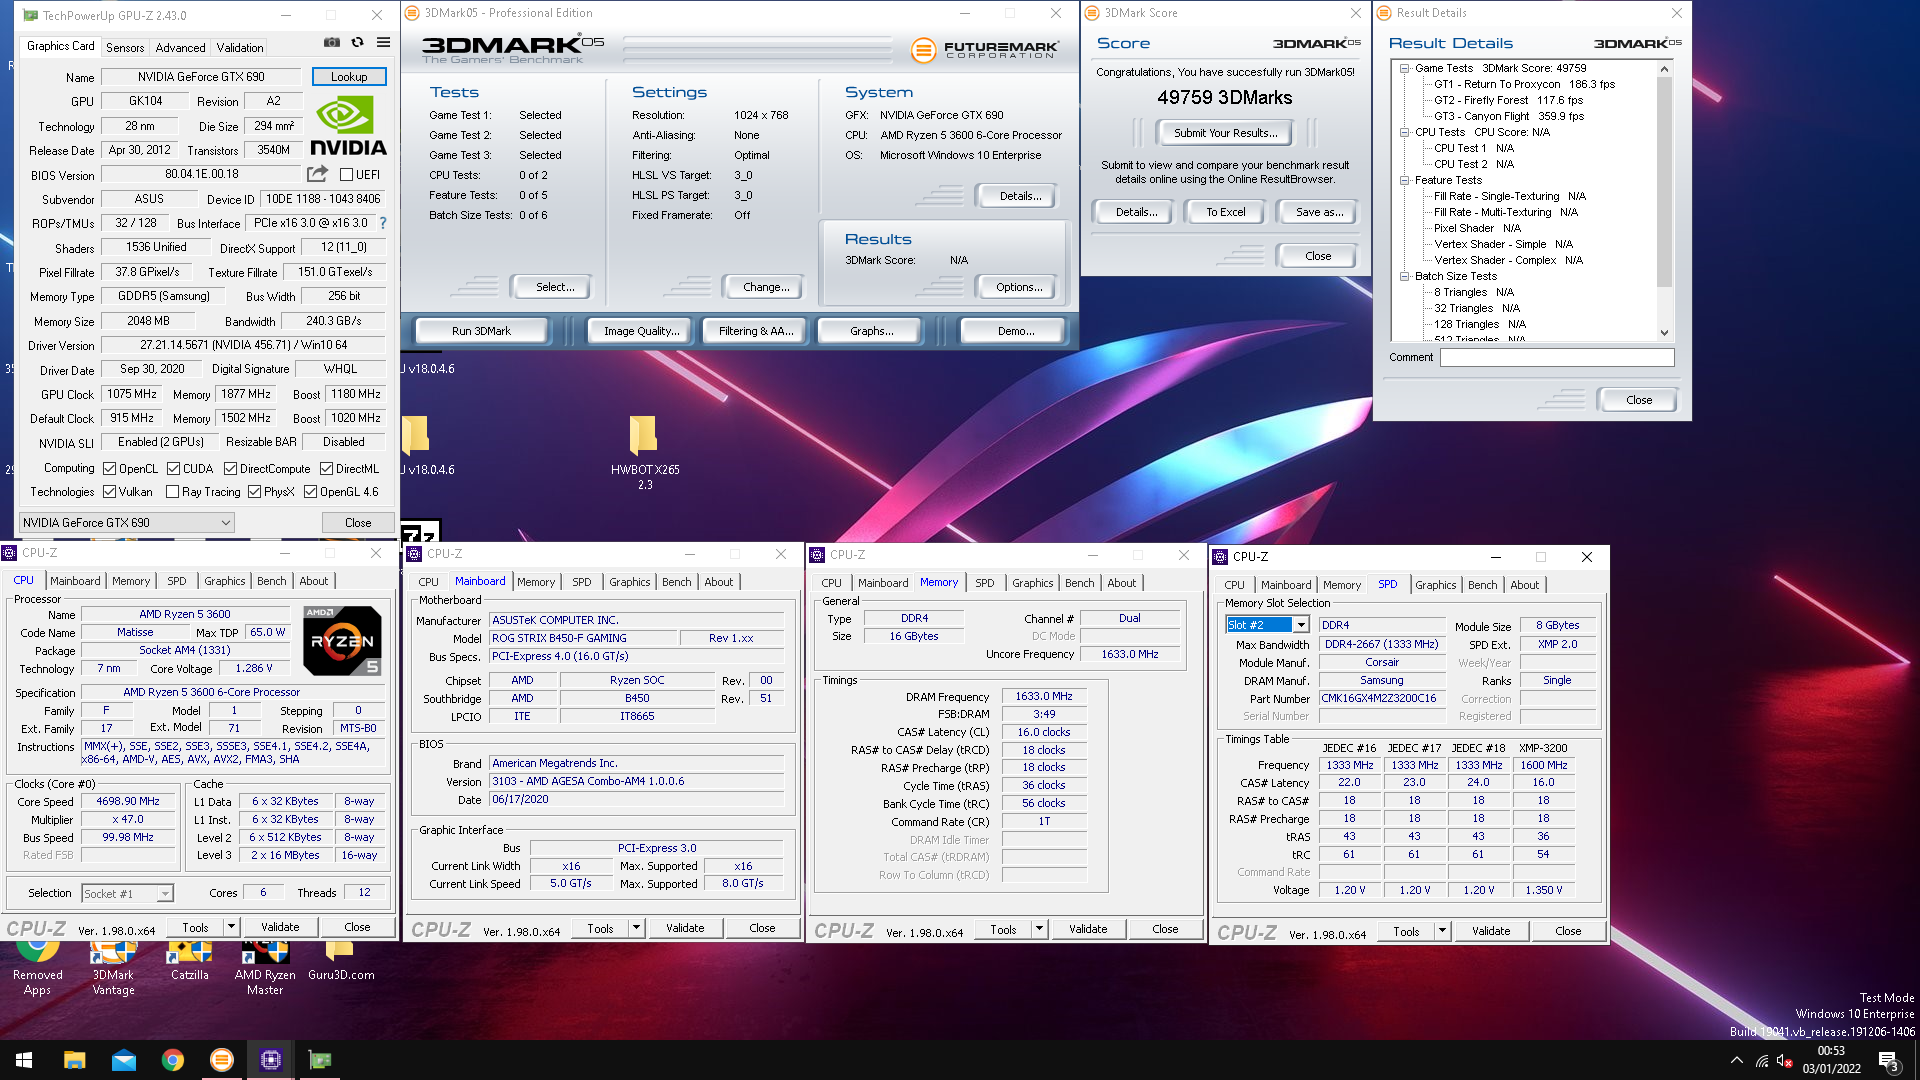The height and width of the screenshot is (1080, 1920).
Task: Click BIOS version share/export icon
Action: 317,174
